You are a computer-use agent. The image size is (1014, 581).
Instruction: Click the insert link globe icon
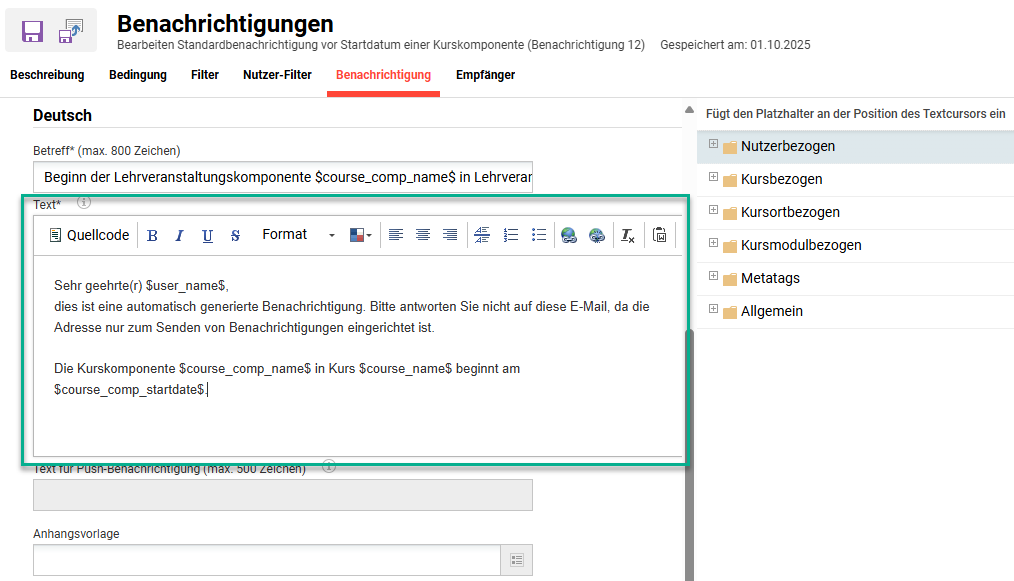[568, 234]
